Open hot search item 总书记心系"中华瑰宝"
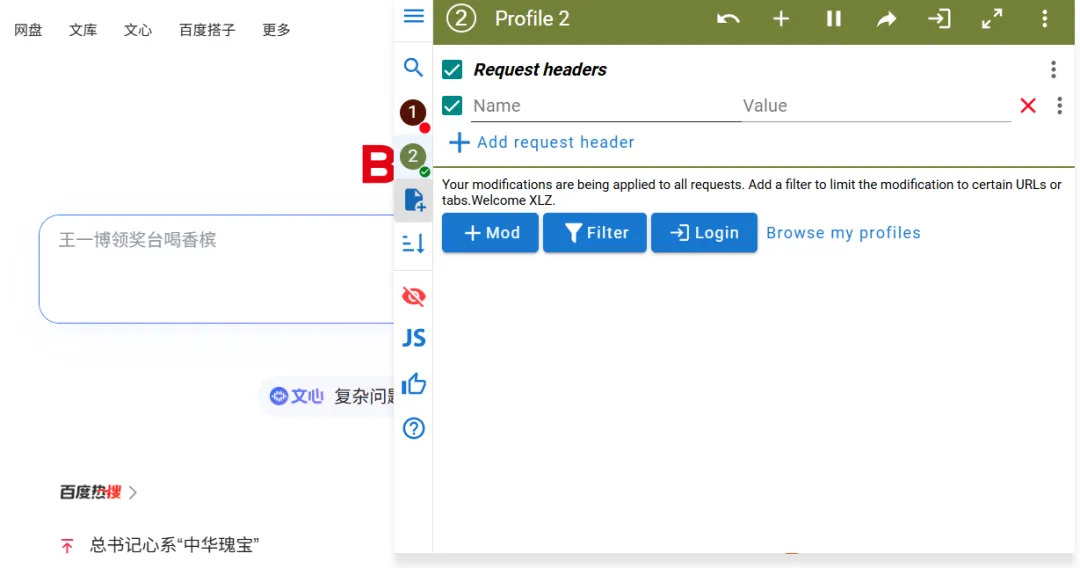Image resolution: width=1080 pixels, height=568 pixels. tap(174, 545)
